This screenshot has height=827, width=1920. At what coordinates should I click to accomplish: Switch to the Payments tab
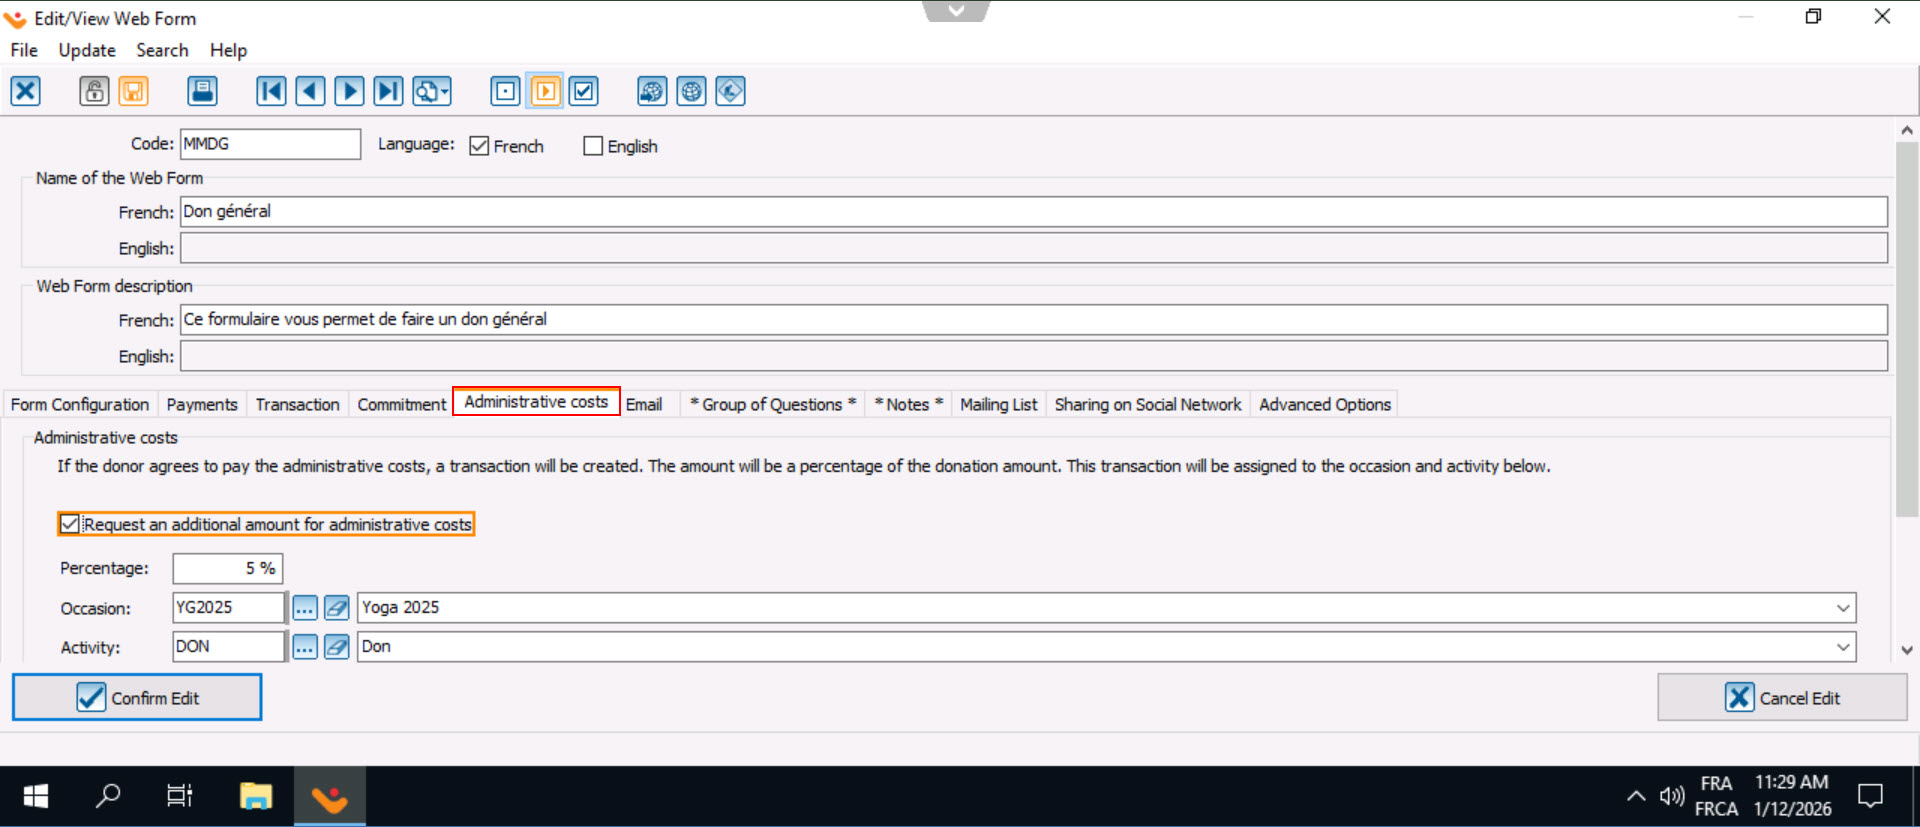(202, 404)
